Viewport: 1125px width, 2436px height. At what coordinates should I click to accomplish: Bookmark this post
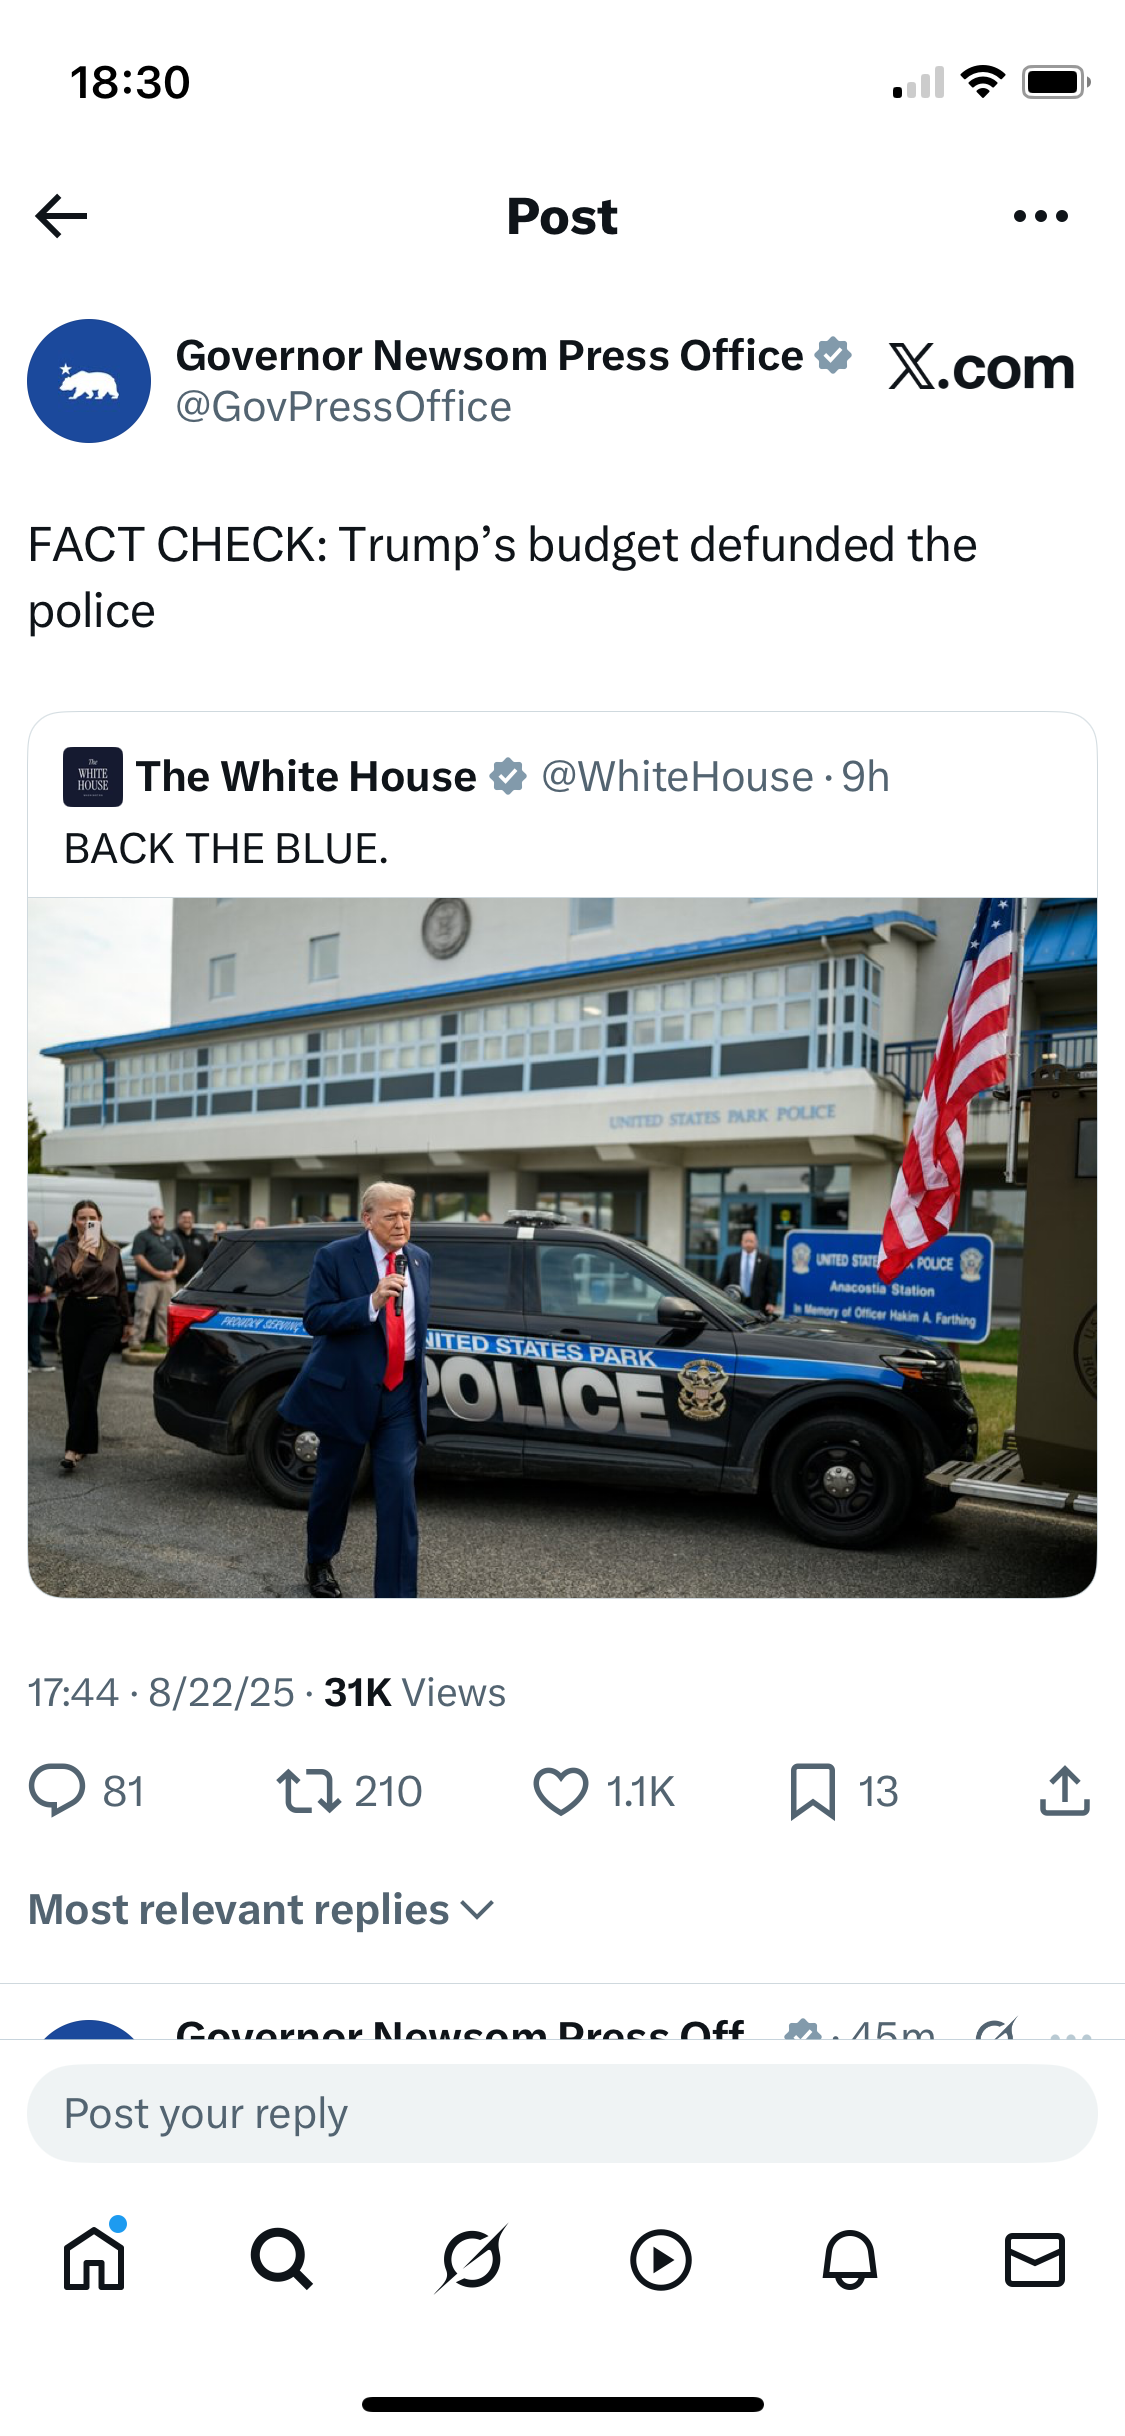[813, 1790]
